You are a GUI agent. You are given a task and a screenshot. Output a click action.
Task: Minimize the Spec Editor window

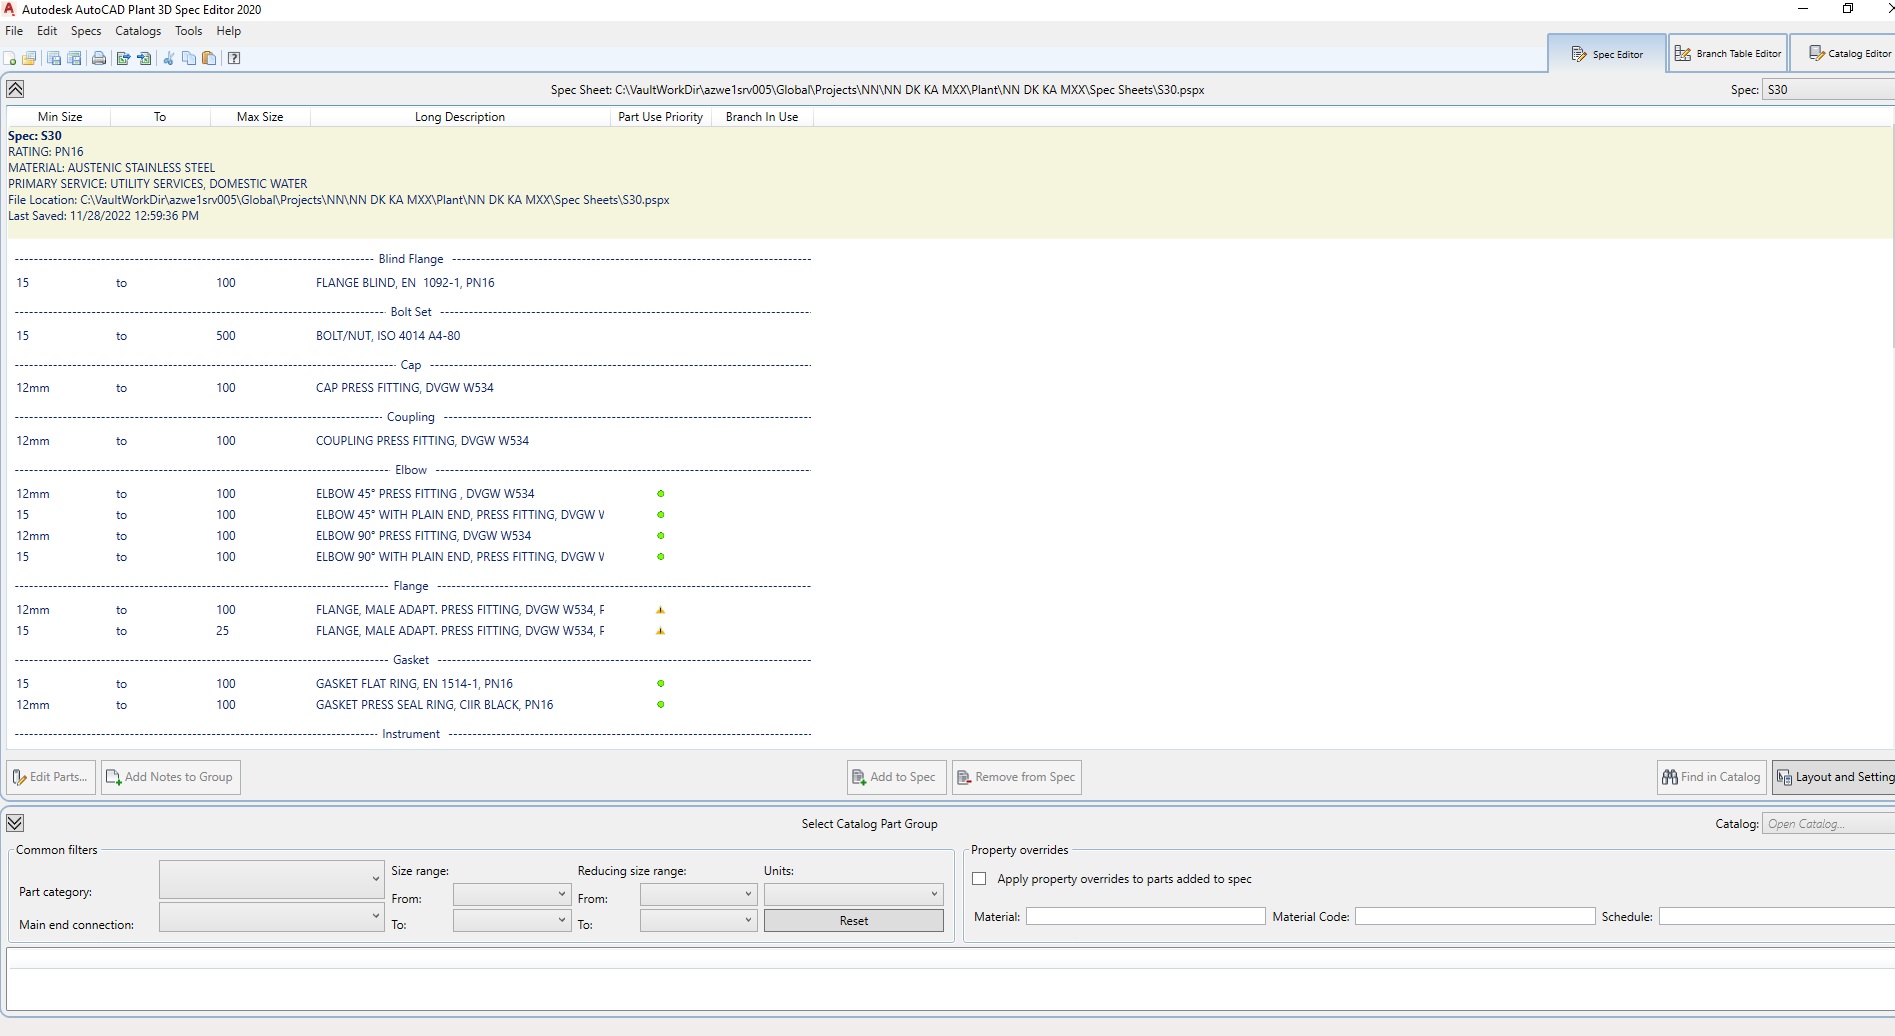coord(1803,9)
